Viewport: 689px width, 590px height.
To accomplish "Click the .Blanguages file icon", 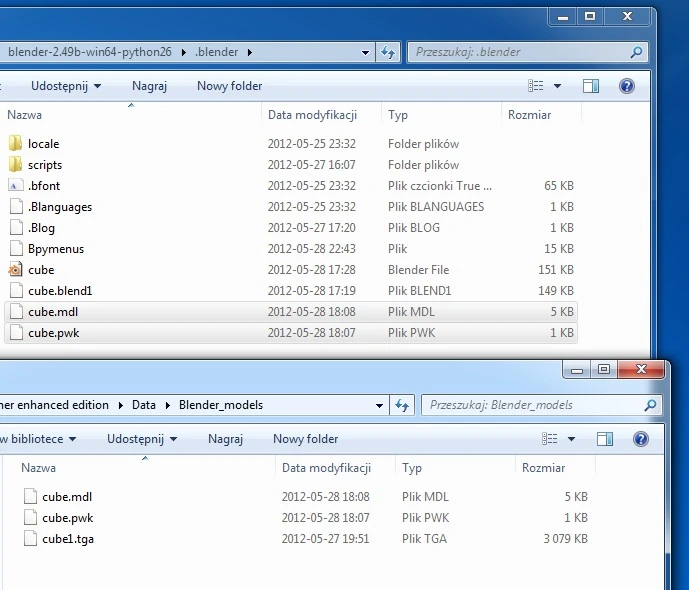I will tap(16, 206).
